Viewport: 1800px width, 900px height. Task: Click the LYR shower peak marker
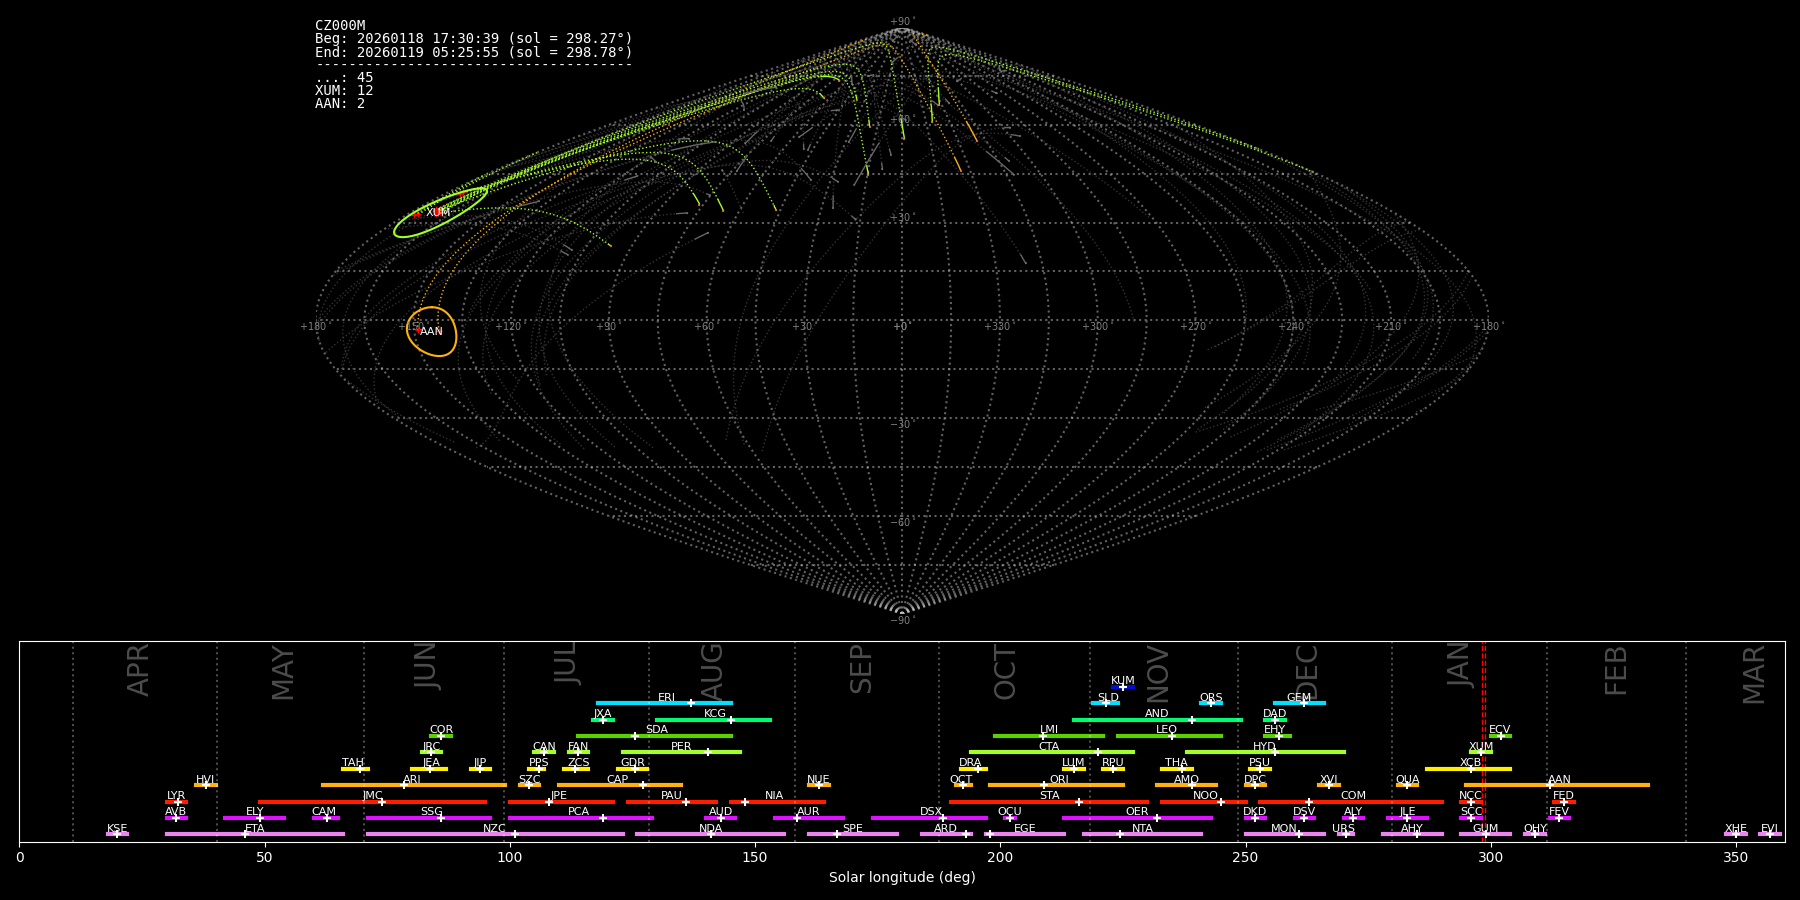tap(178, 802)
